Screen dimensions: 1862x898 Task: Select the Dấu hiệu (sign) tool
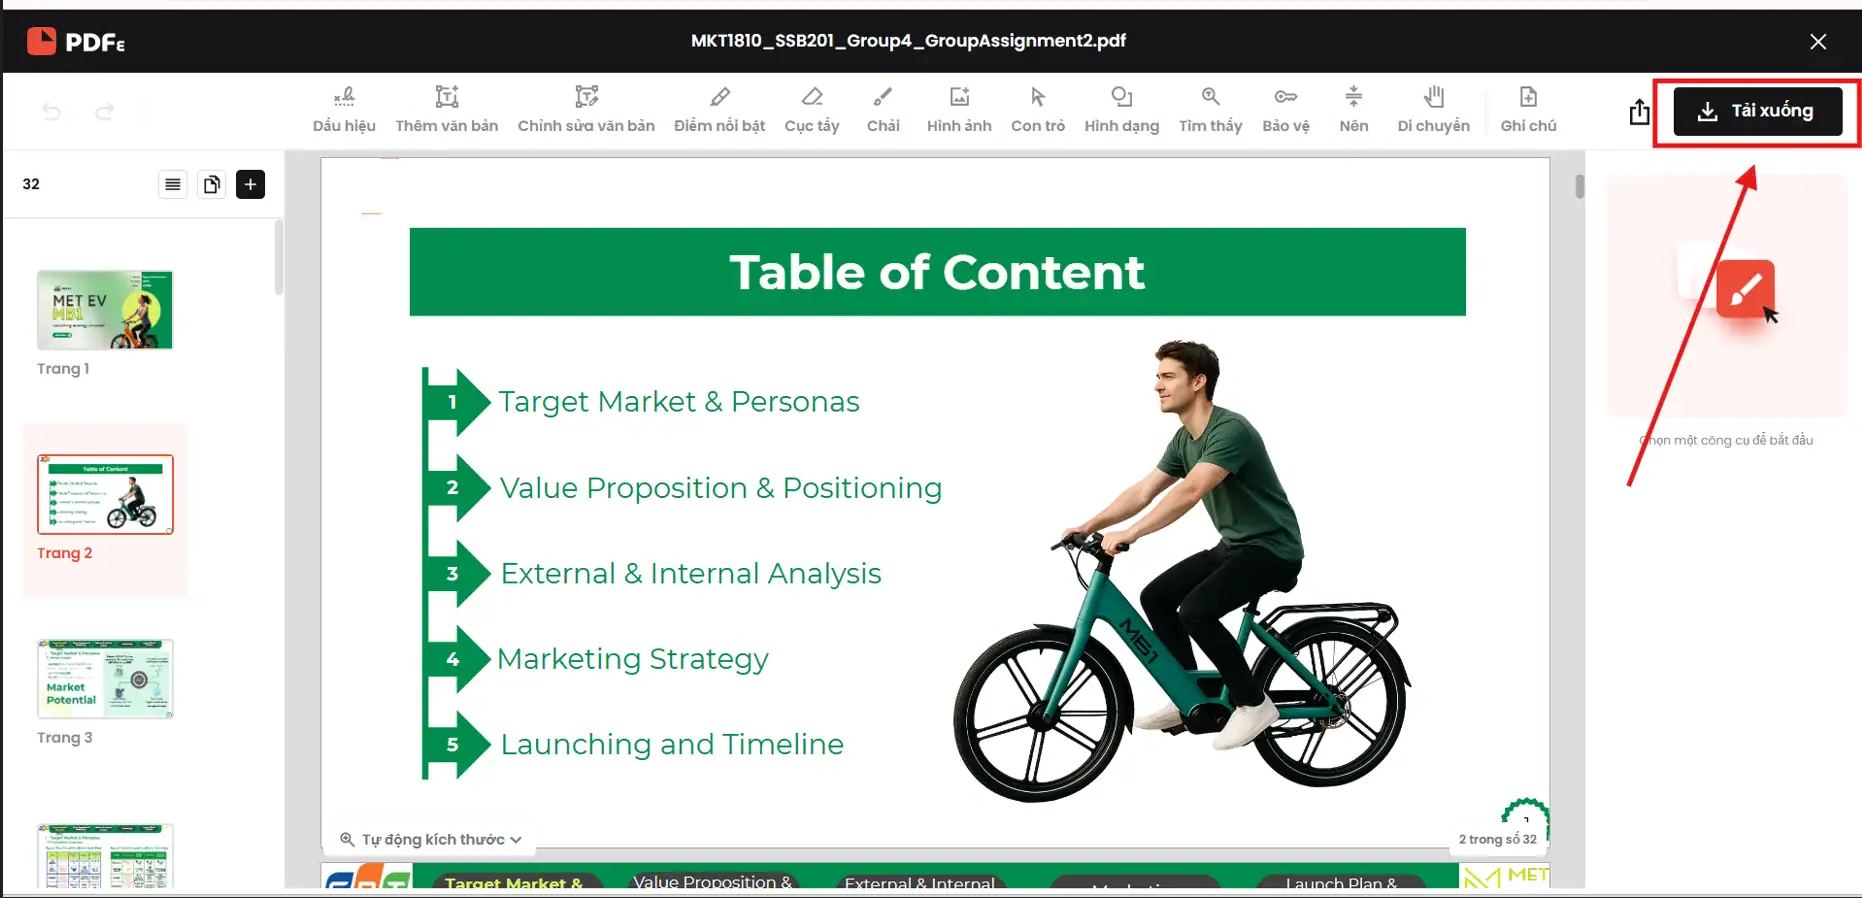coord(344,110)
